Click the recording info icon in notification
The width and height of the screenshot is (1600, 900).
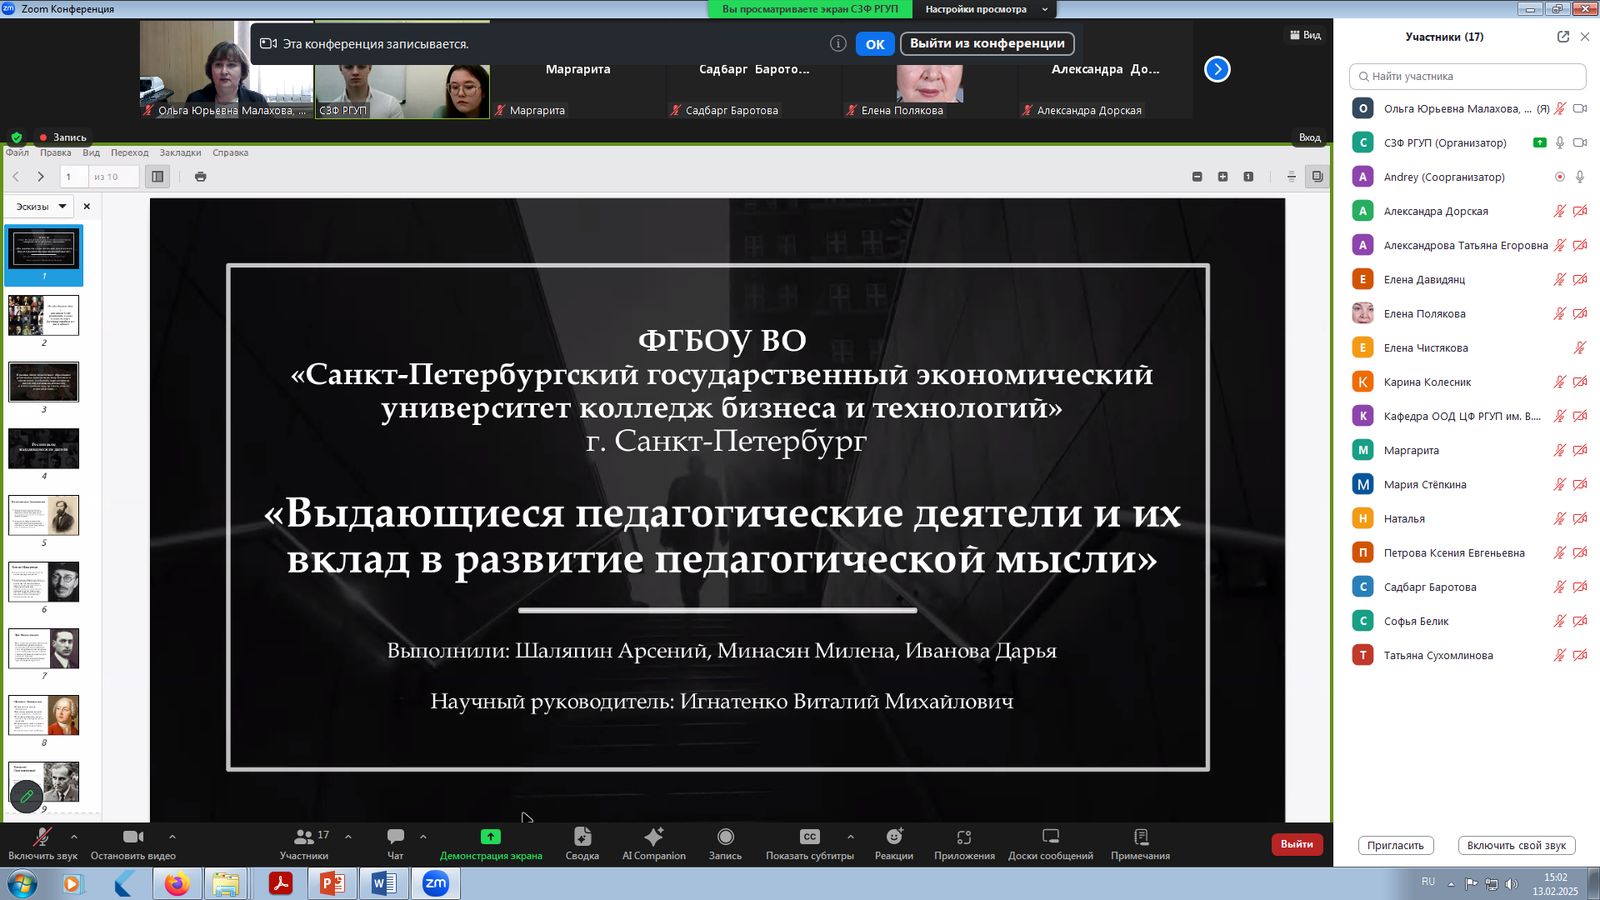[x=838, y=43]
